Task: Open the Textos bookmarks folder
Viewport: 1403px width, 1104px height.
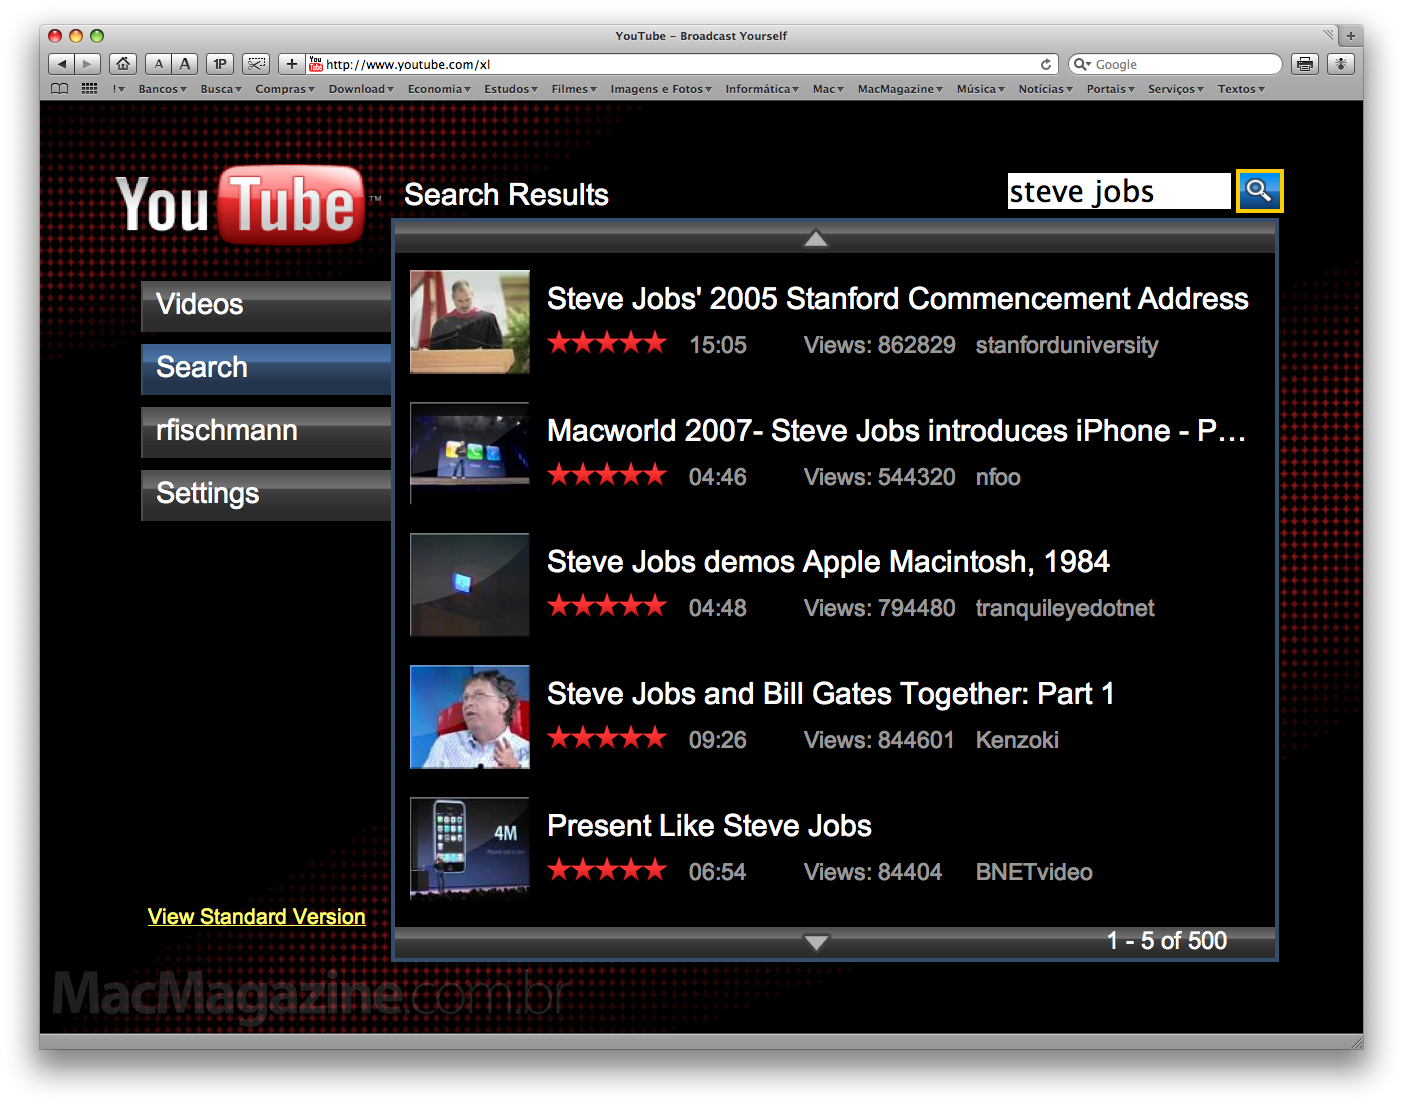Action: click(1241, 89)
